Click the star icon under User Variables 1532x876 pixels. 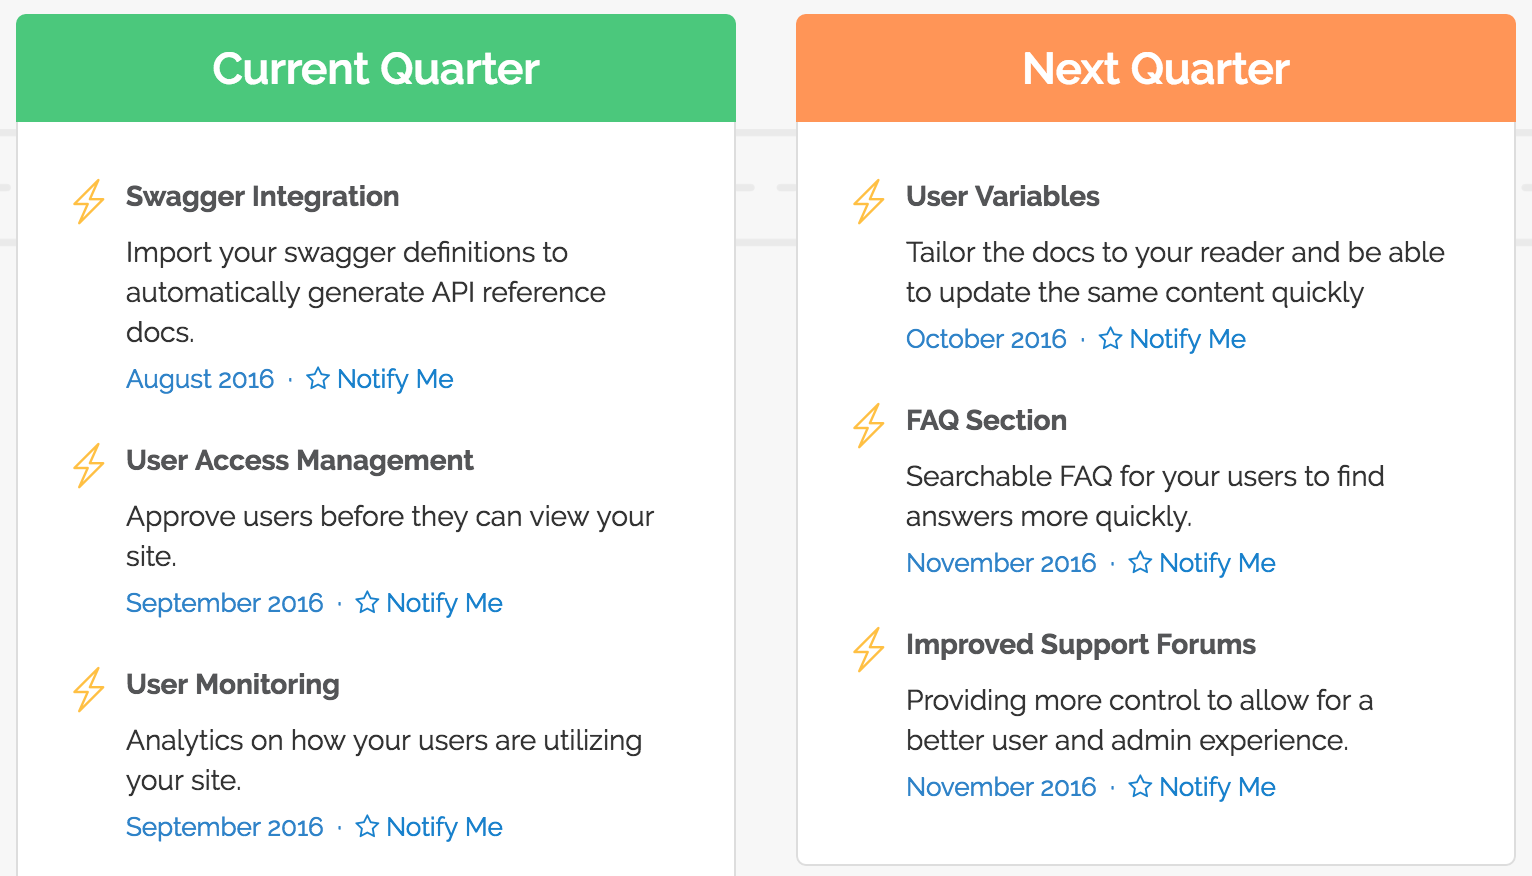[1110, 338]
